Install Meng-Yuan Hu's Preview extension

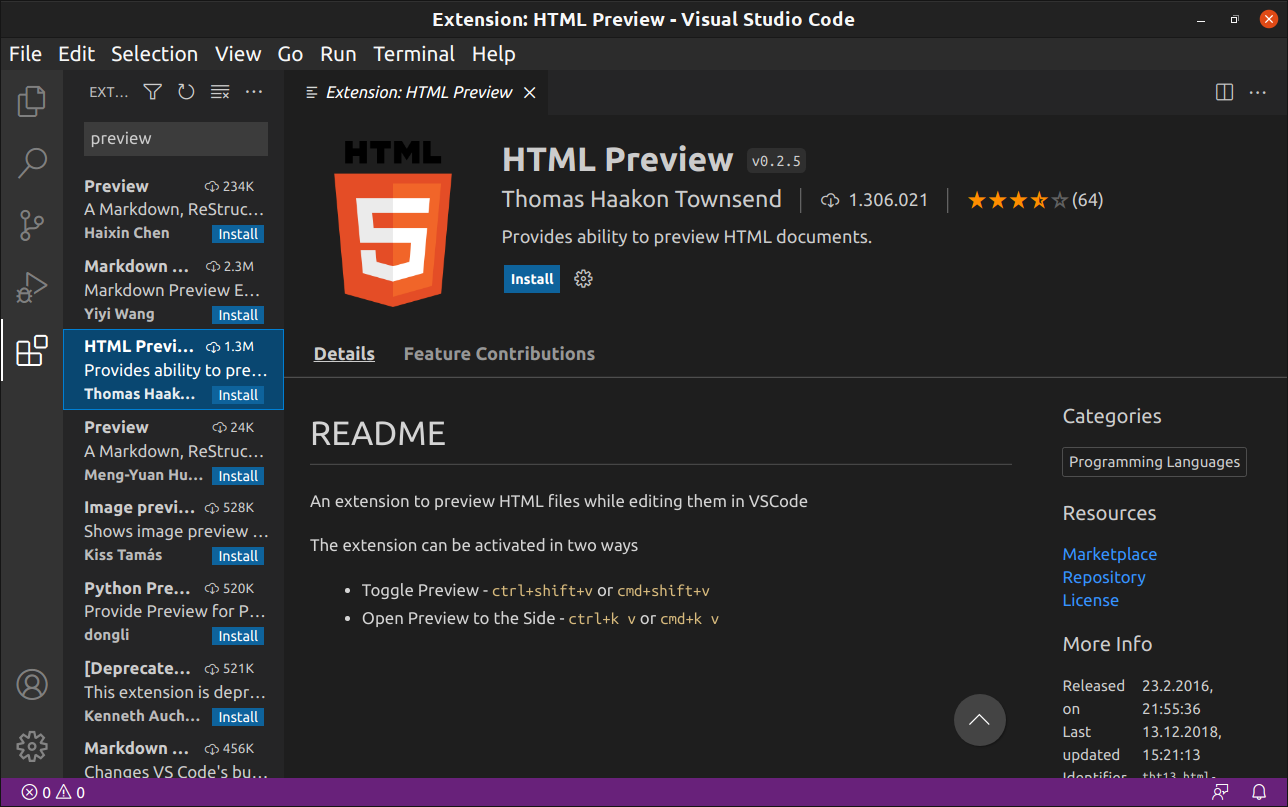pyautogui.click(x=238, y=476)
